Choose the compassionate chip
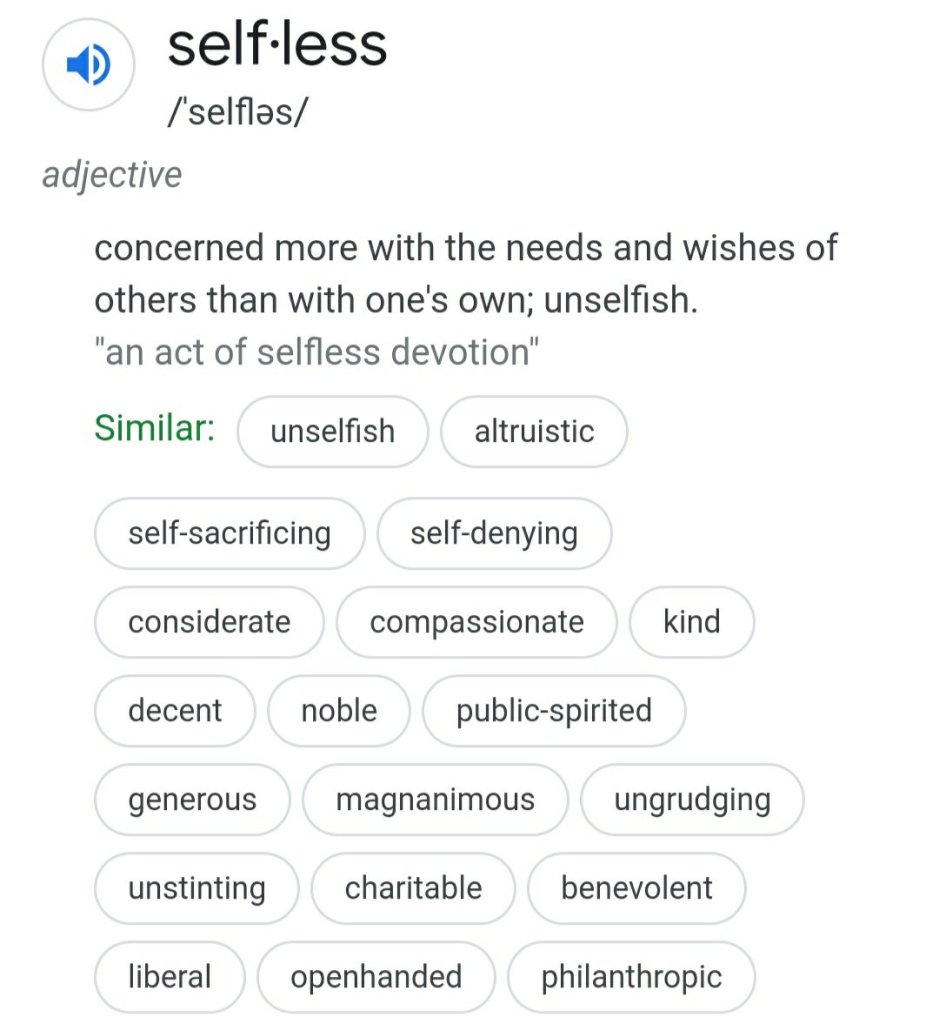This screenshot has width=939, height=1024. click(477, 622)
